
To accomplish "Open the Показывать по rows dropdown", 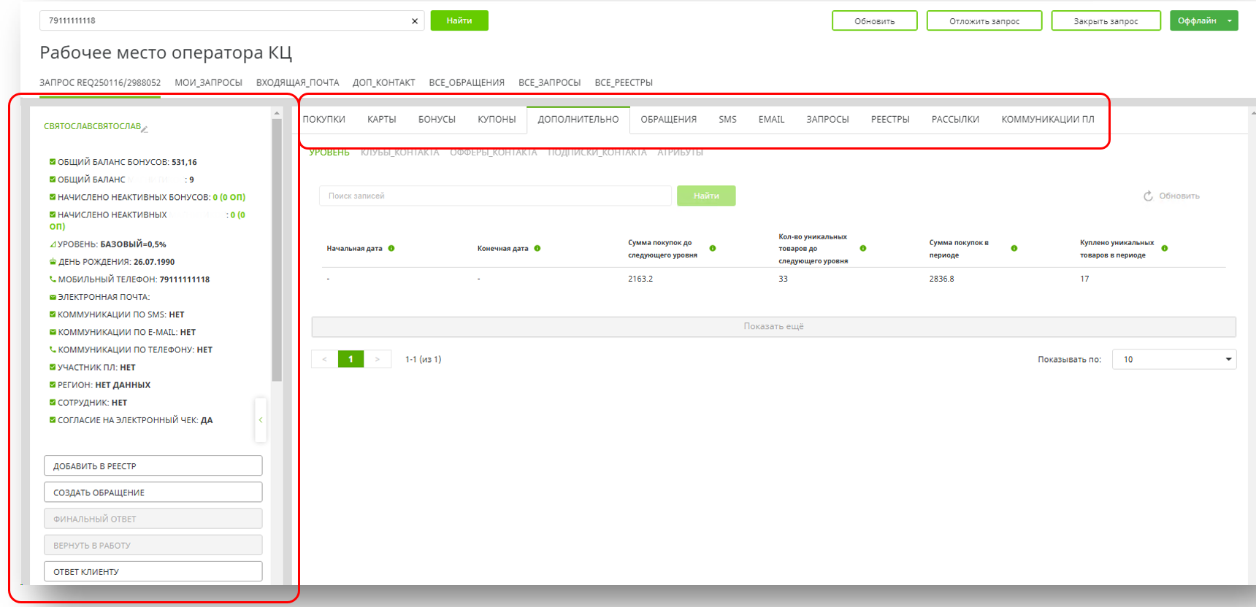I will pyautogui.click(x=1174, y=359).
